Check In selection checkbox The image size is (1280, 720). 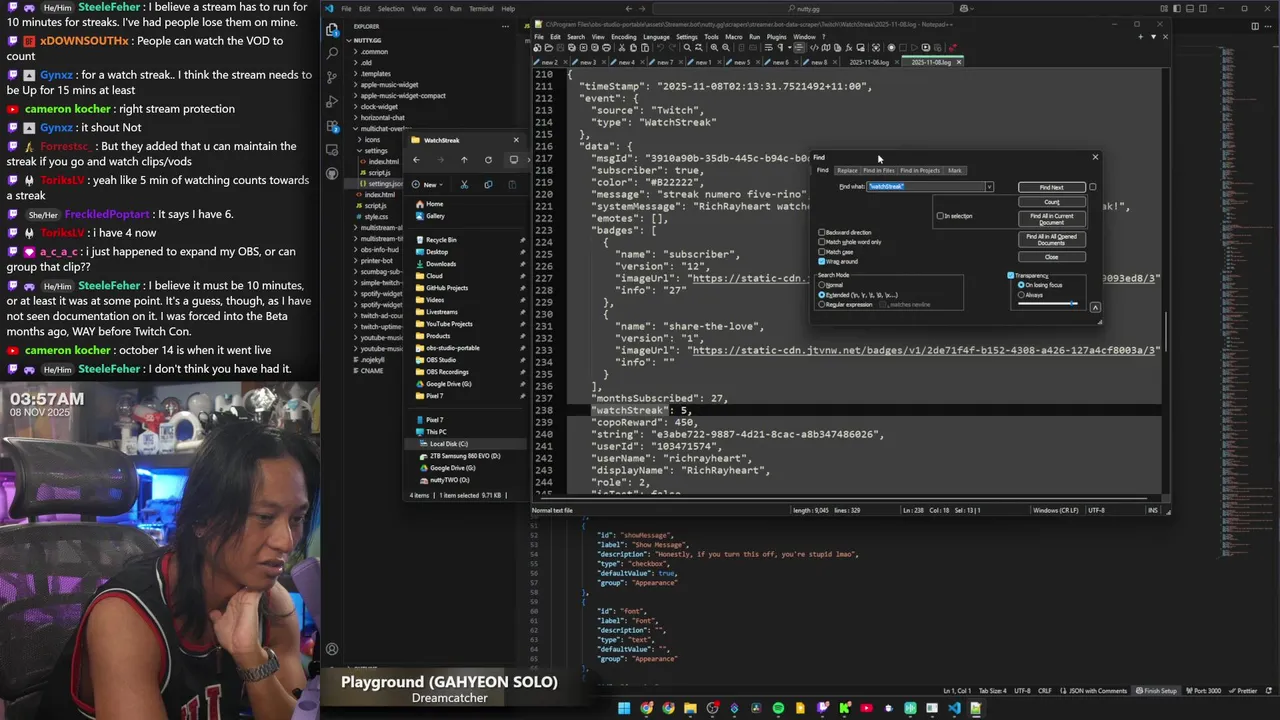[x=940, y=216]
